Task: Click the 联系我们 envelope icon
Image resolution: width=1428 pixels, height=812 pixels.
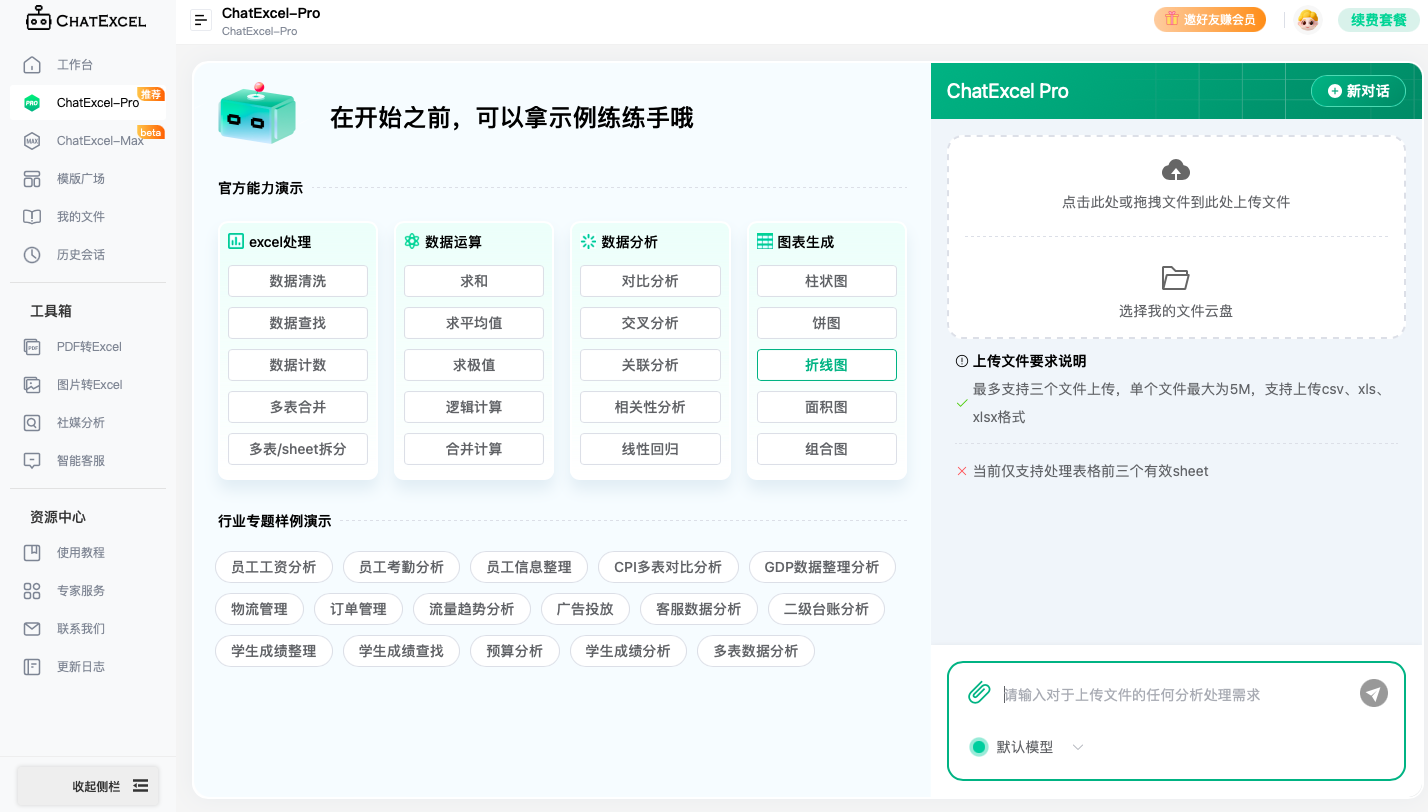Action: 33,629
